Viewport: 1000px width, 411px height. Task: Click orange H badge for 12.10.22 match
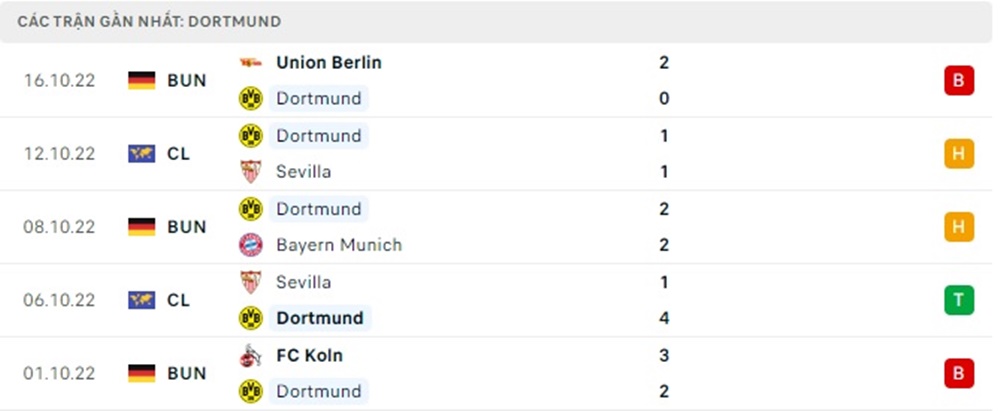tap(958, 153)
